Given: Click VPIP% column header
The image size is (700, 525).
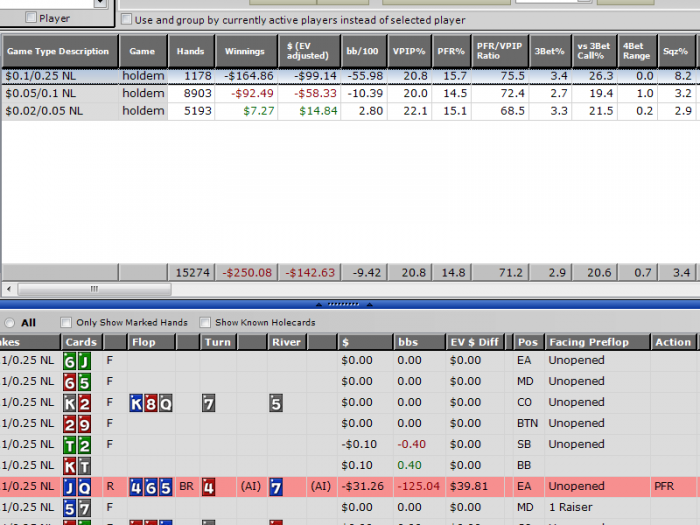Looking at the screenshot, I should point(409,51).
